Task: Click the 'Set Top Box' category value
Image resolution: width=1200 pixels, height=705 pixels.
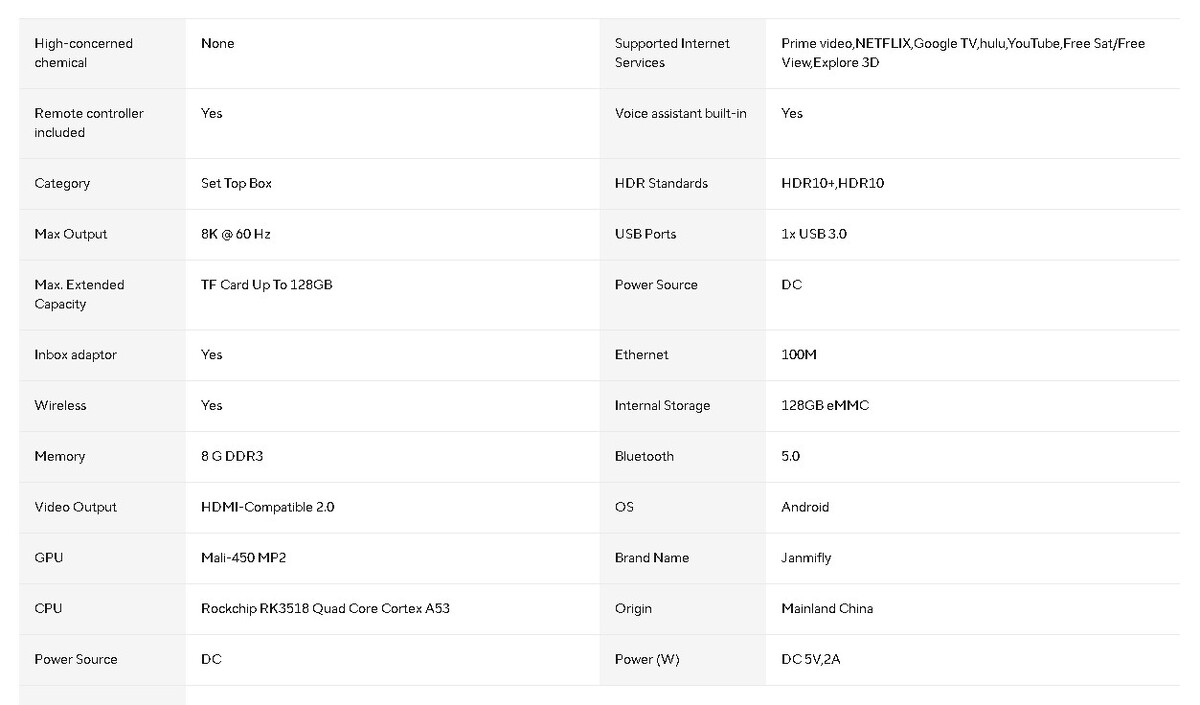Action: click(x=236, y=184)
